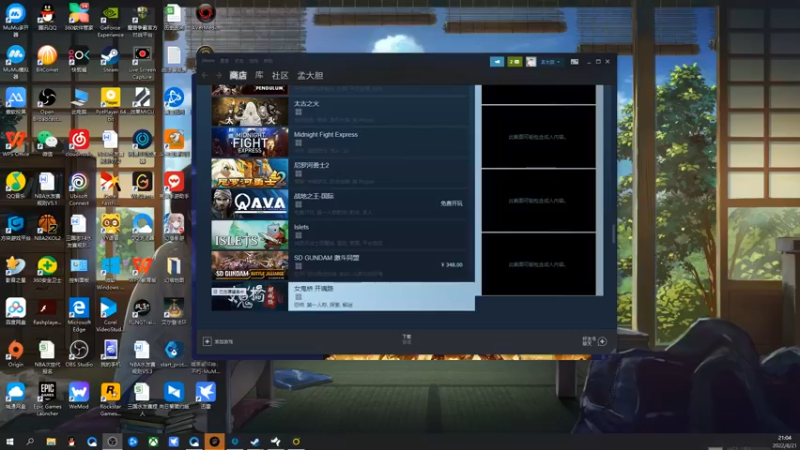Image resolution: width=800 pixels, height=450 pixels.
Task: Open the BitComet desktop shortcut
Action: (47, 59)
